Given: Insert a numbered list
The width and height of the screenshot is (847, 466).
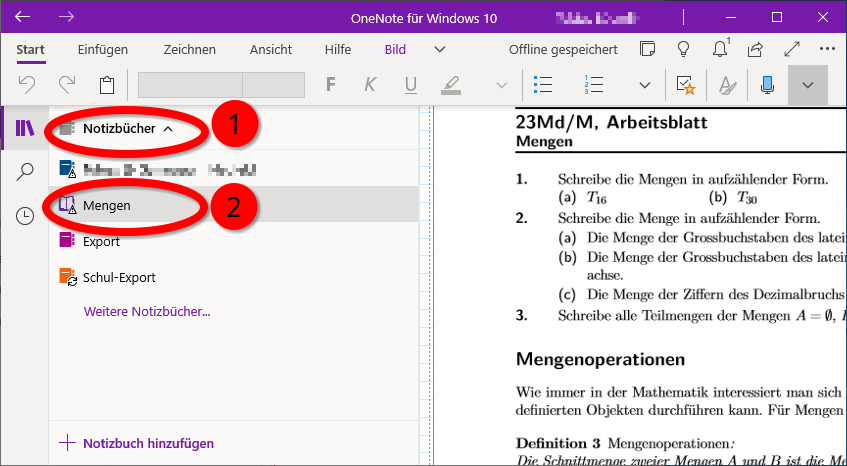Looking at the screenshot, I should 593,85.
